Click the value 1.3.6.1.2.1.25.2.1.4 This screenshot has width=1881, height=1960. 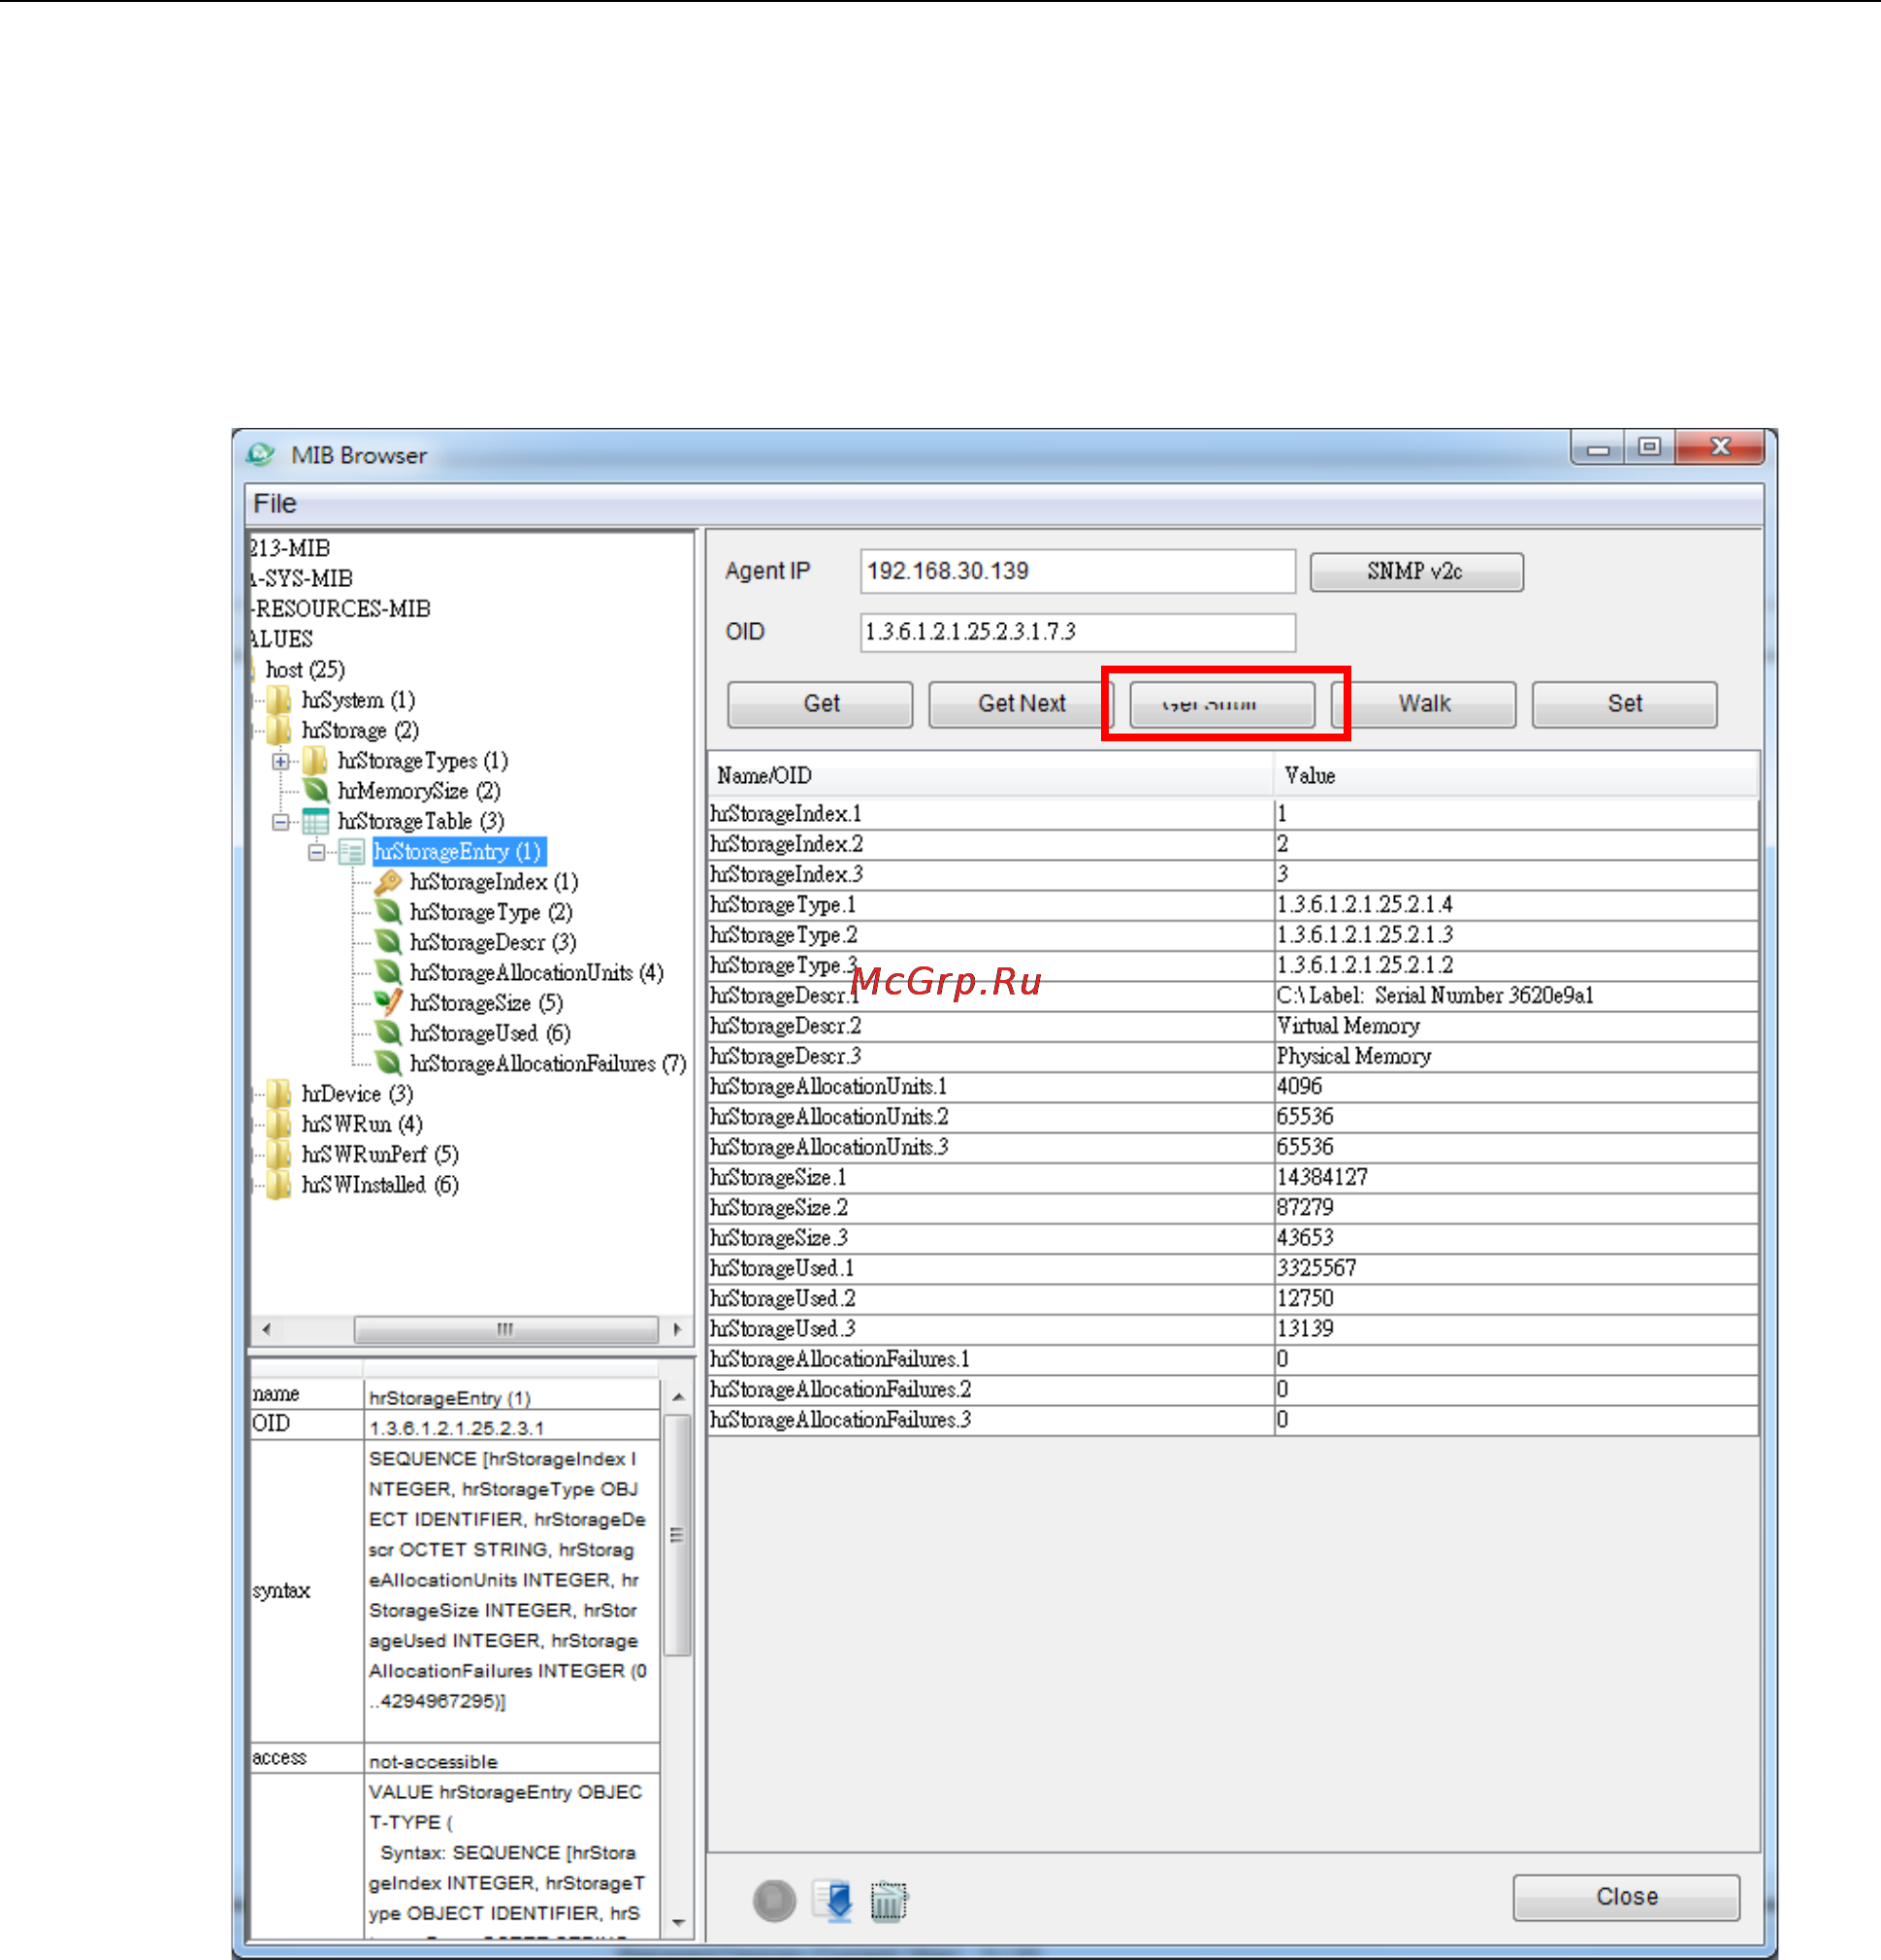click(1364, 905)
